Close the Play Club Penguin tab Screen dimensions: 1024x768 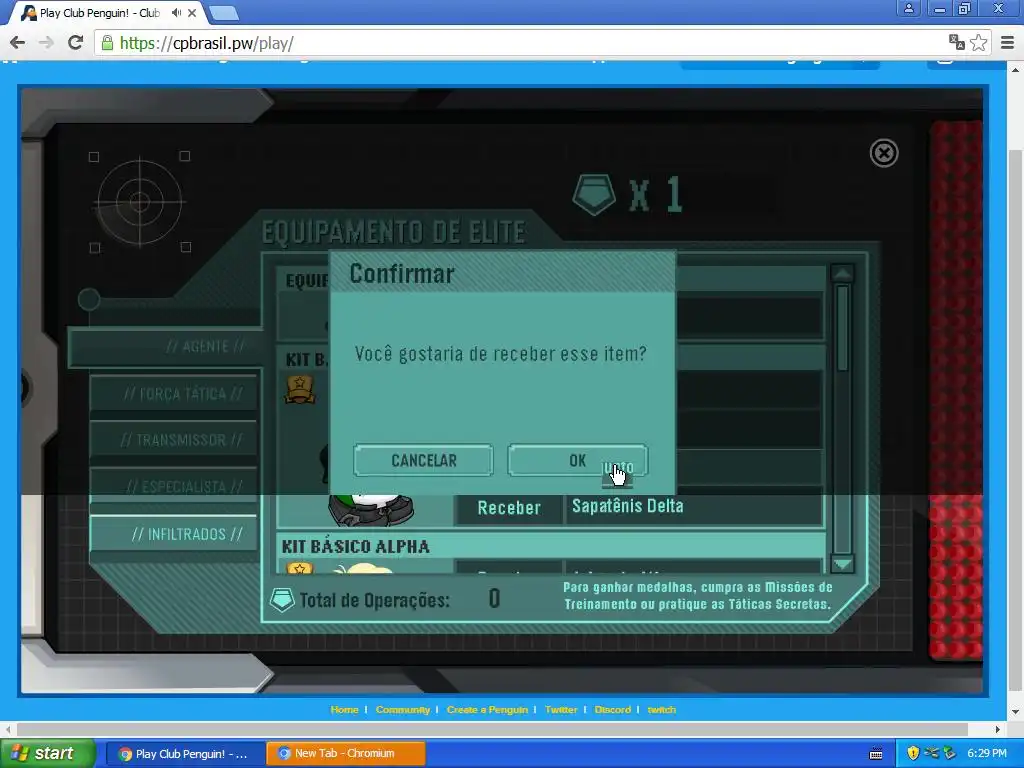(192, 12)
